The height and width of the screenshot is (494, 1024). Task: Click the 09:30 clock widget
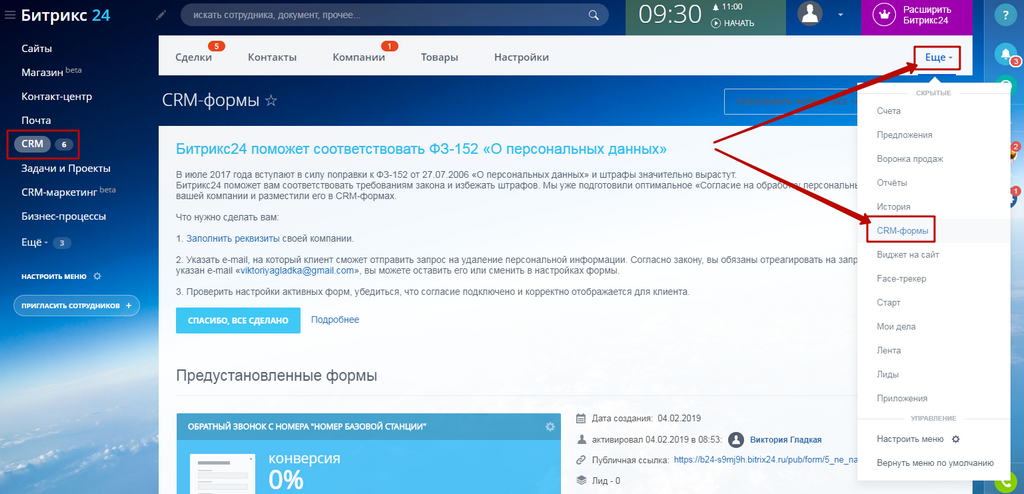pyautogui.click(x=670, y=15)
